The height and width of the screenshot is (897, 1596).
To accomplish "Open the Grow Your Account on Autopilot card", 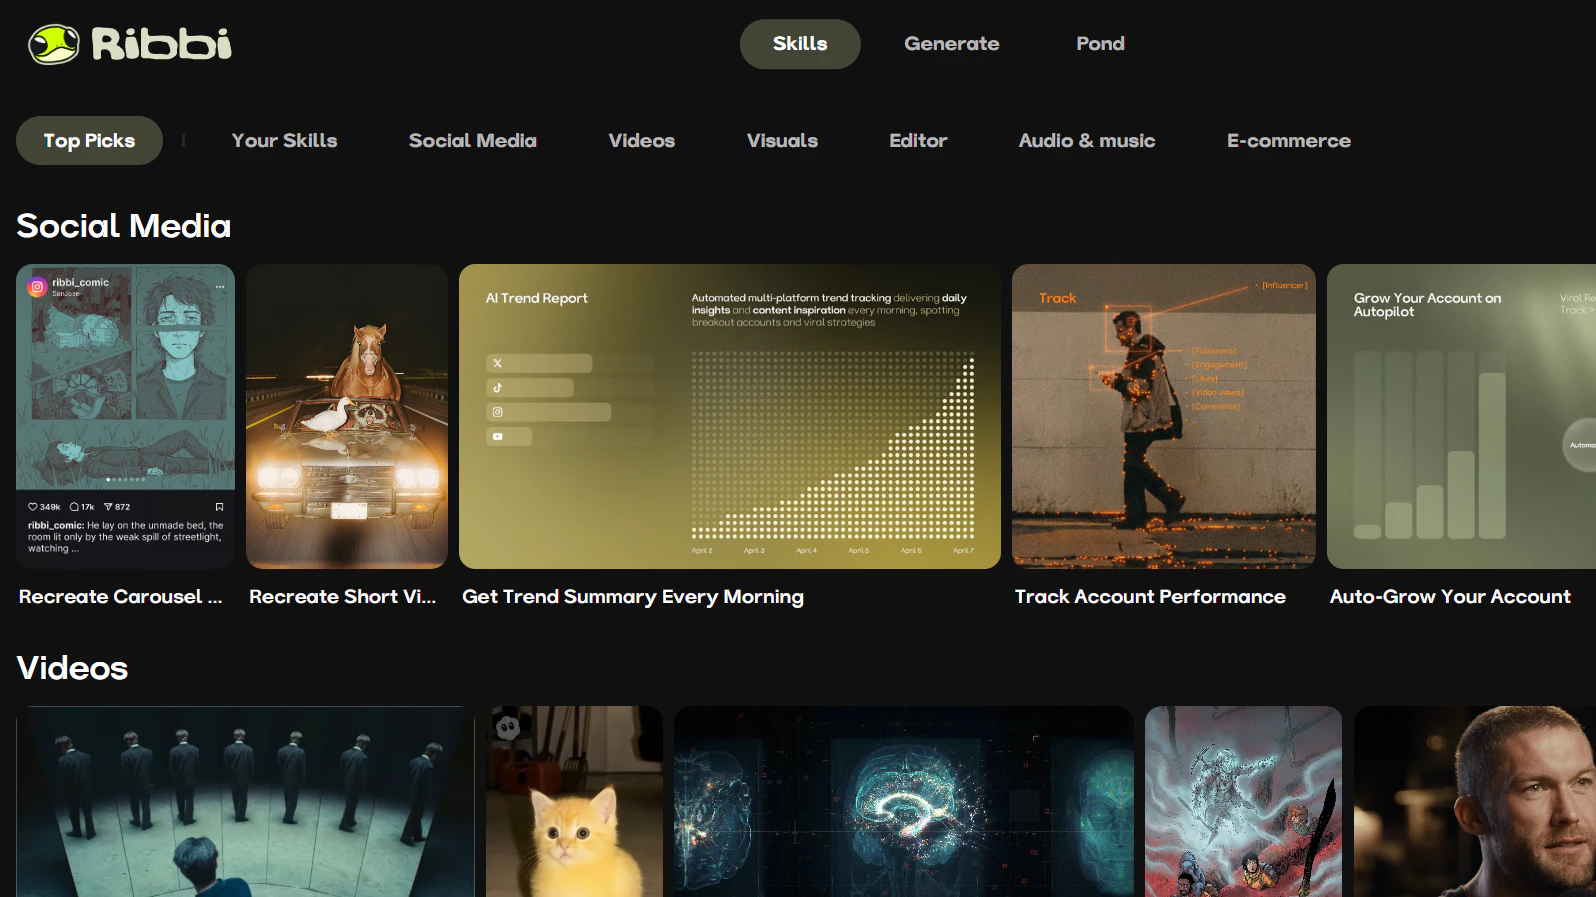I will pyautogui.click(x=1461, y=416).
